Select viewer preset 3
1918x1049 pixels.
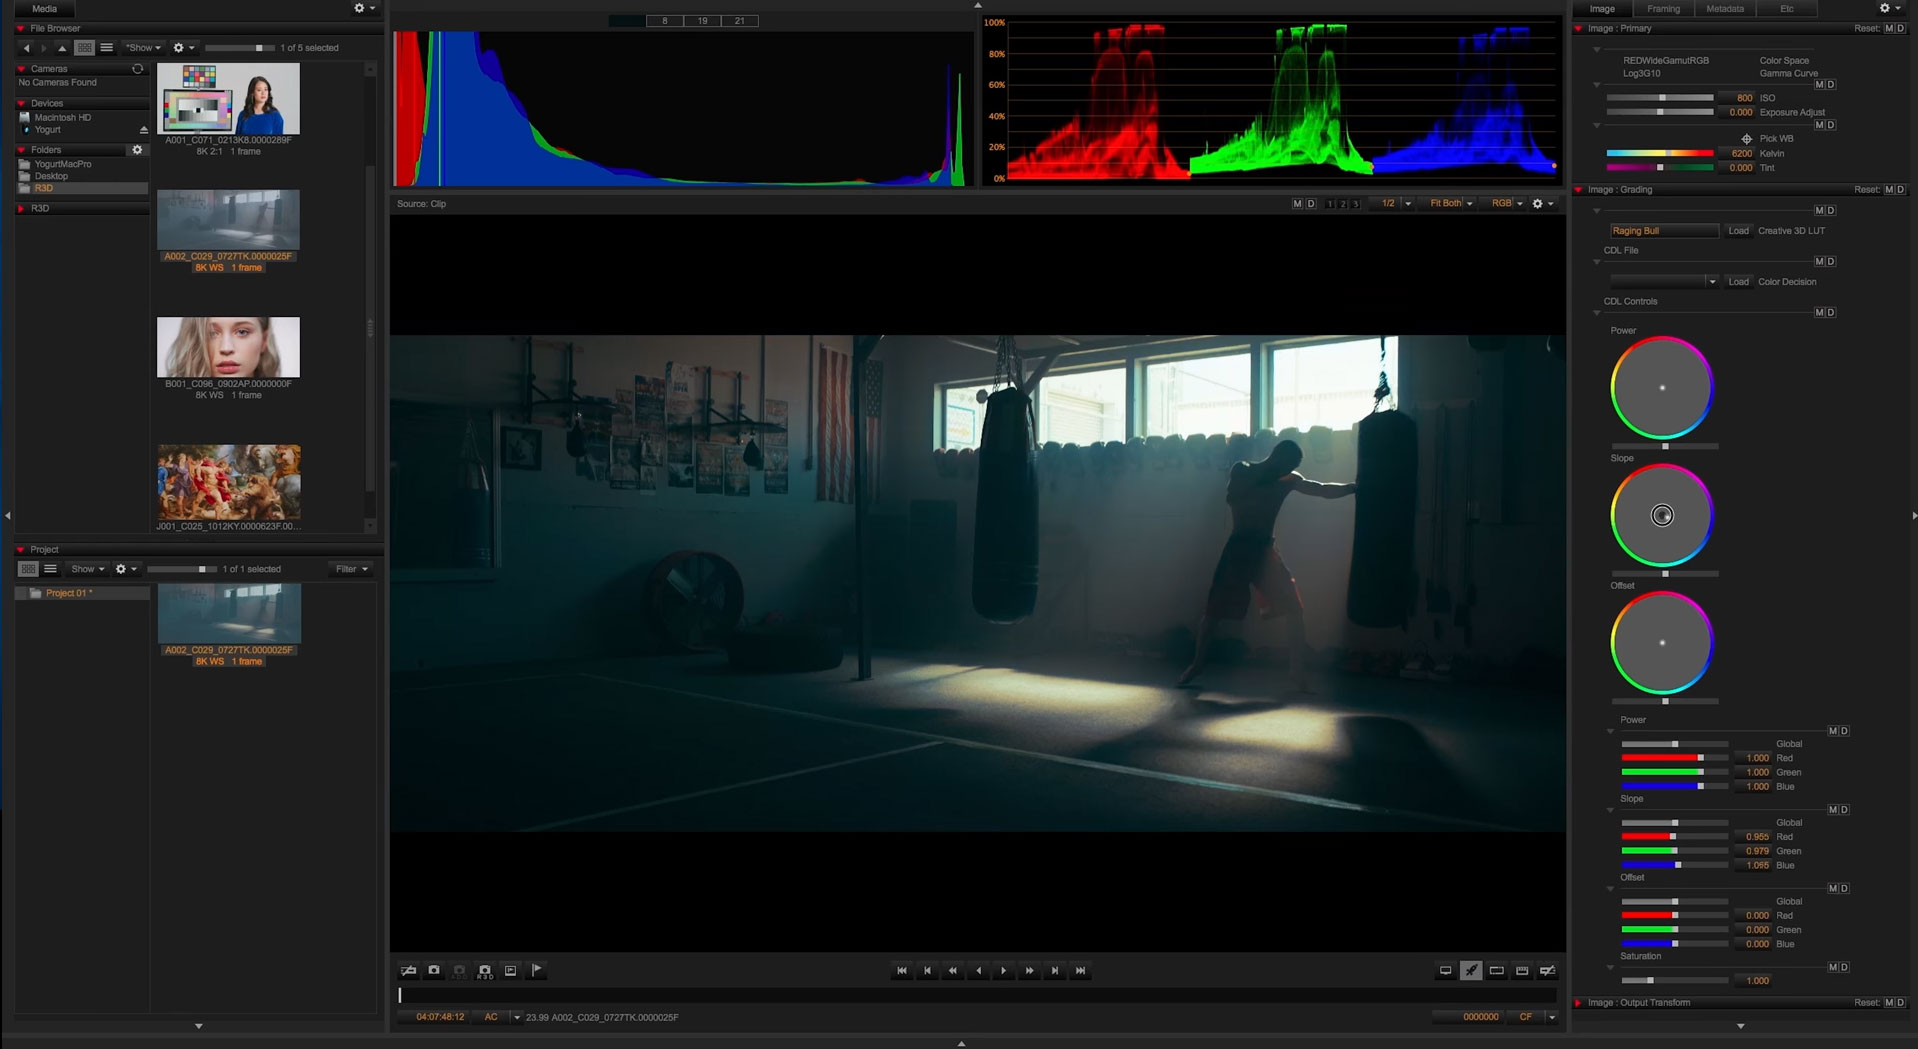1356,204
